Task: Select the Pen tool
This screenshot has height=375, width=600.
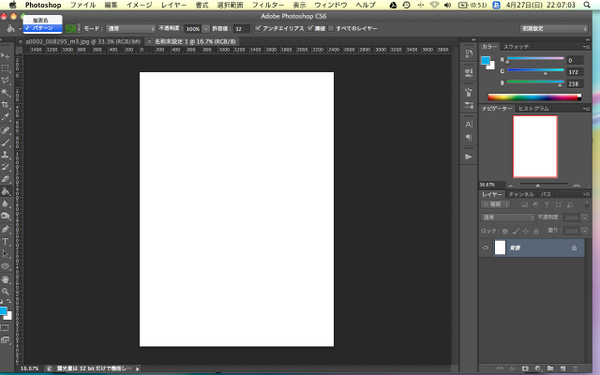Action: [x=5, y=229]
